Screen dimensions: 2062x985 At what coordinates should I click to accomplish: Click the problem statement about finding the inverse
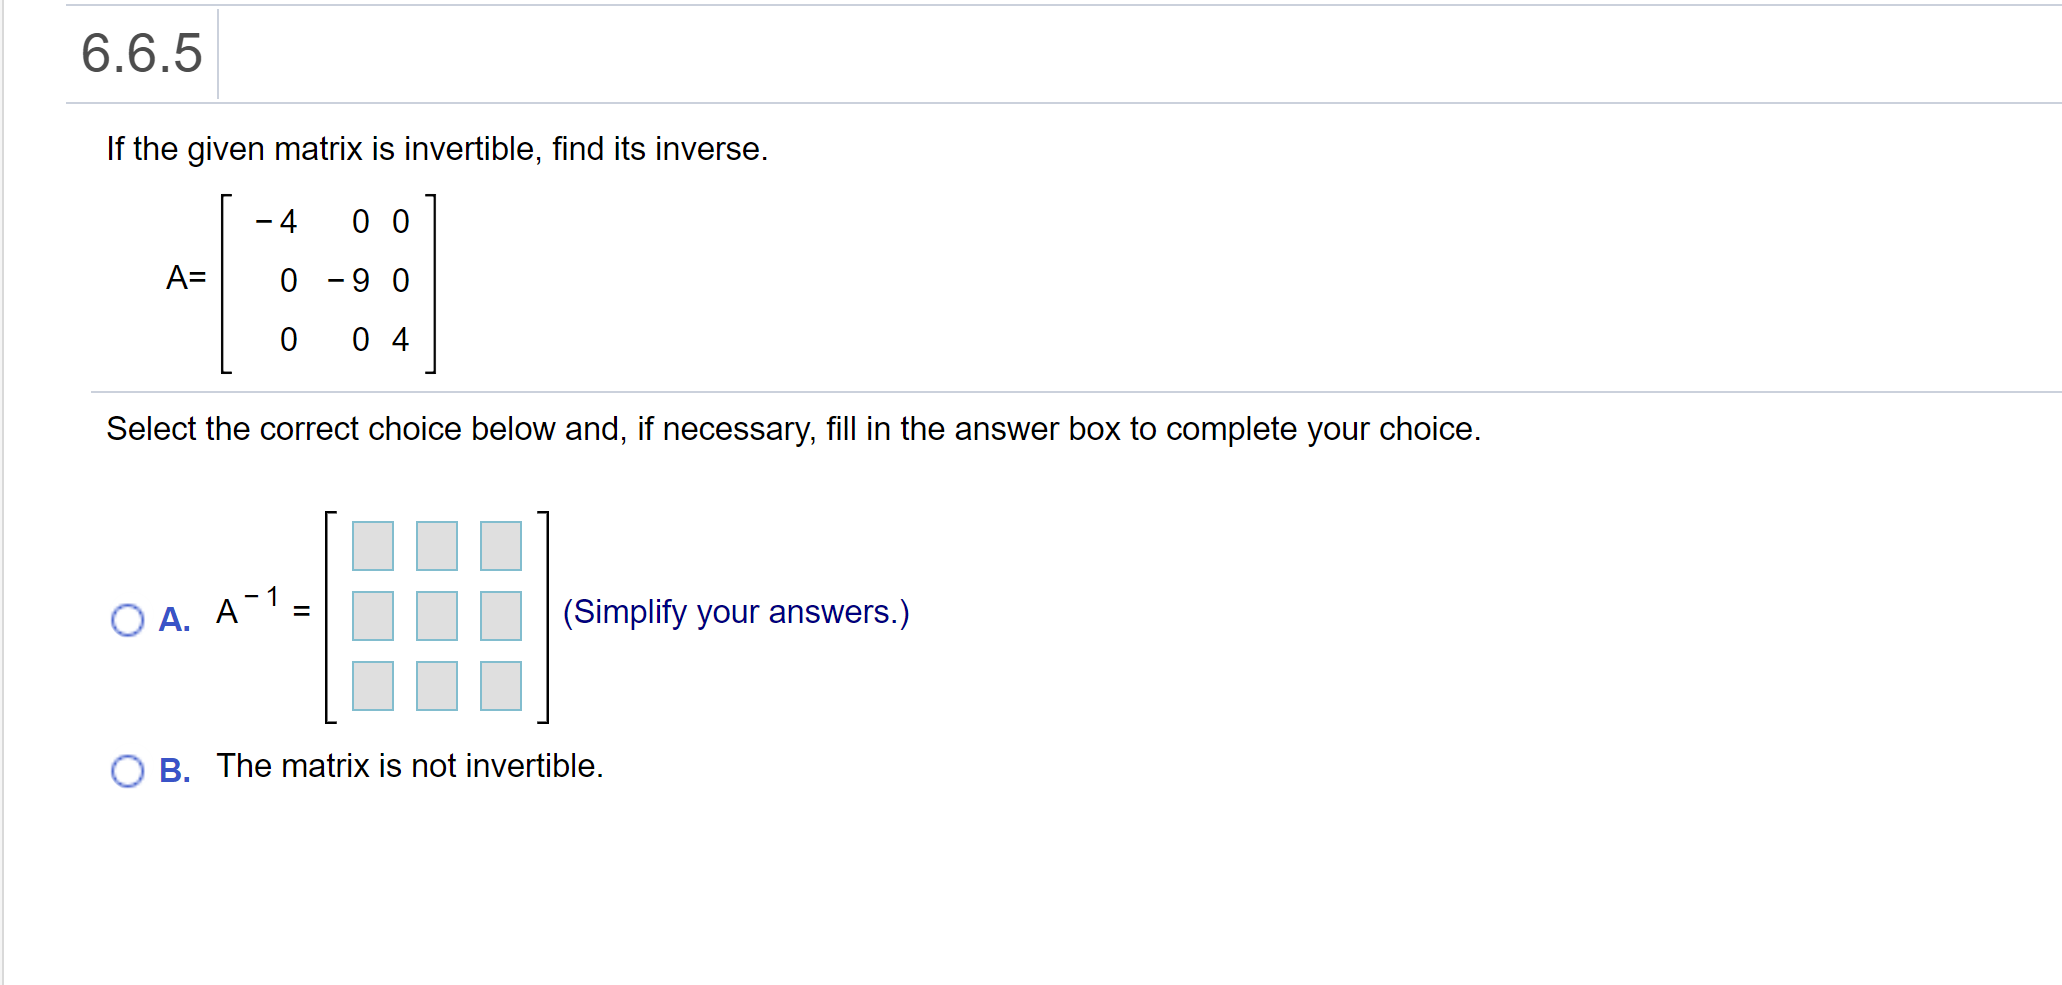click(x=437, y=148)
